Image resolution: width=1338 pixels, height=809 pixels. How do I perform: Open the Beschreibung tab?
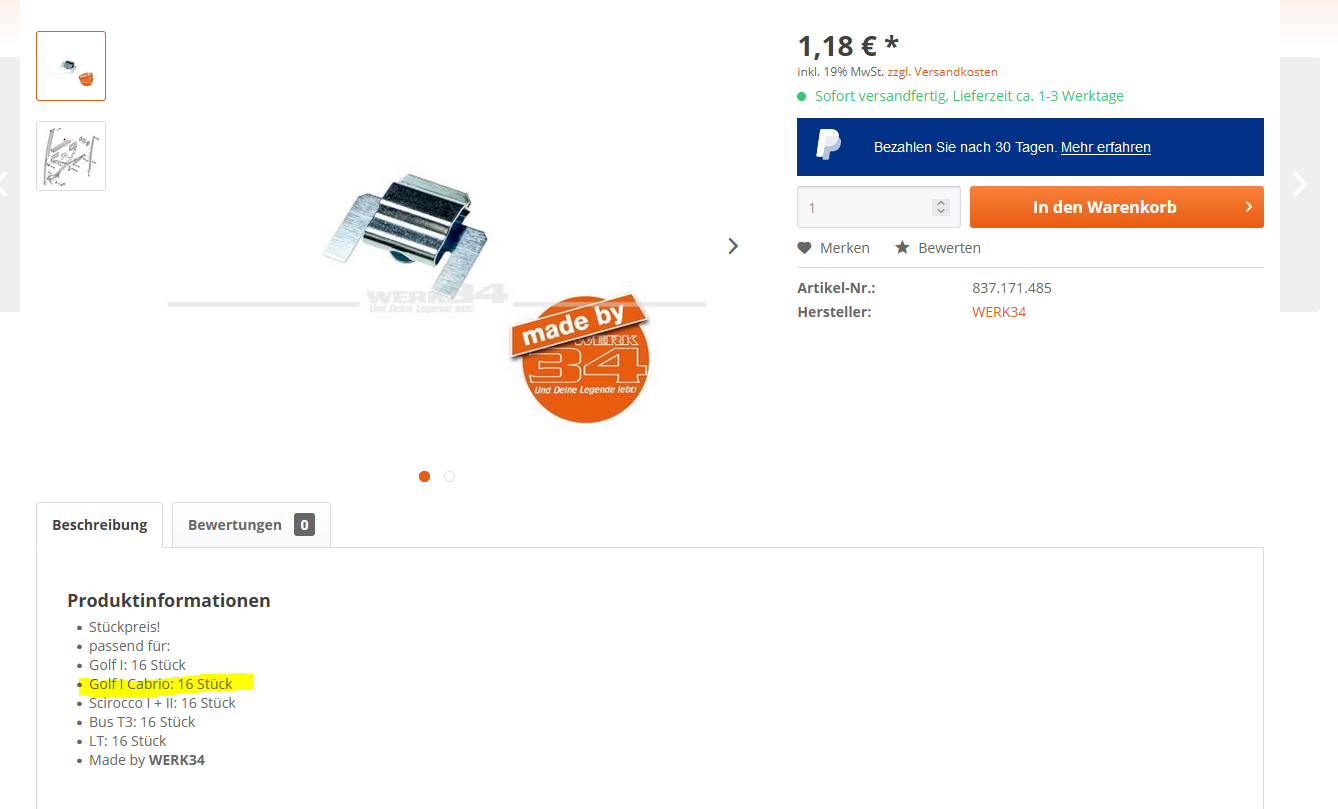click(99, 525)
